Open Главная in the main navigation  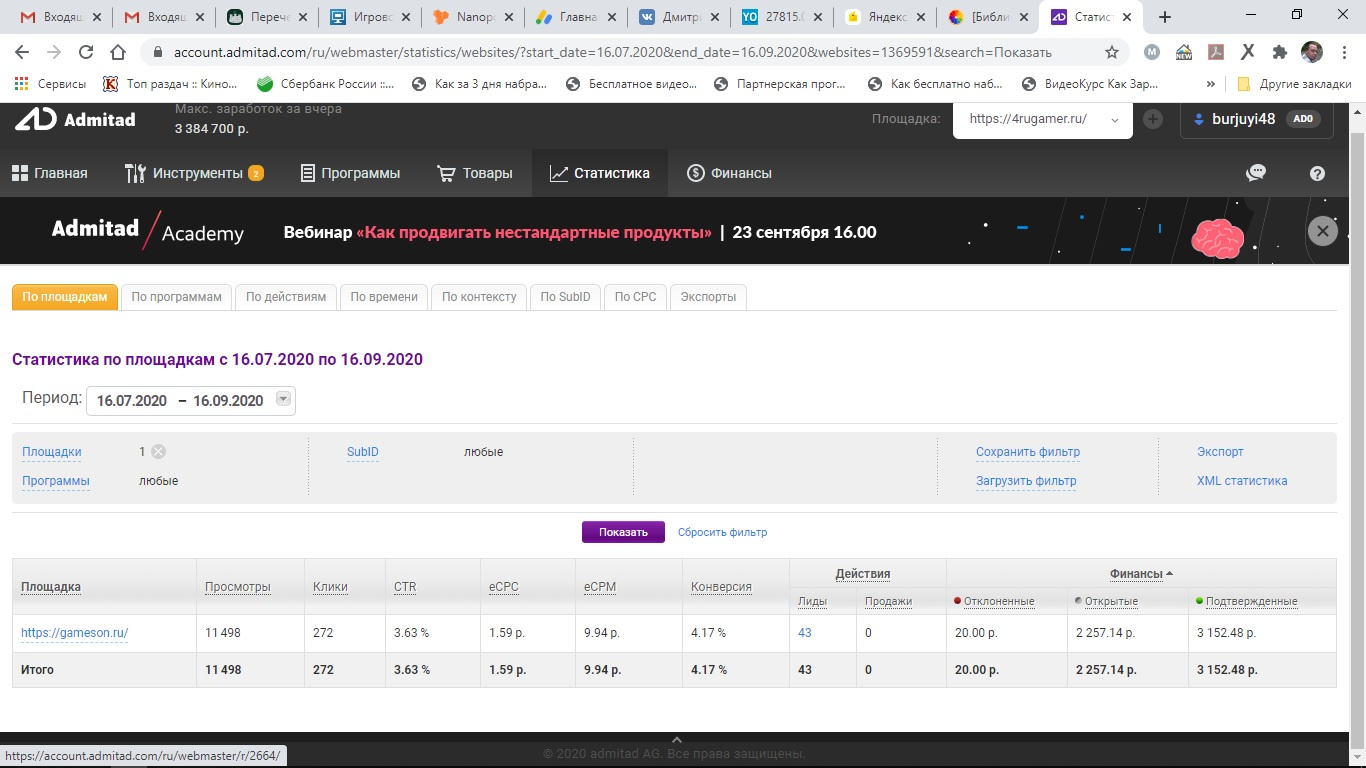(x=50, y=173)
